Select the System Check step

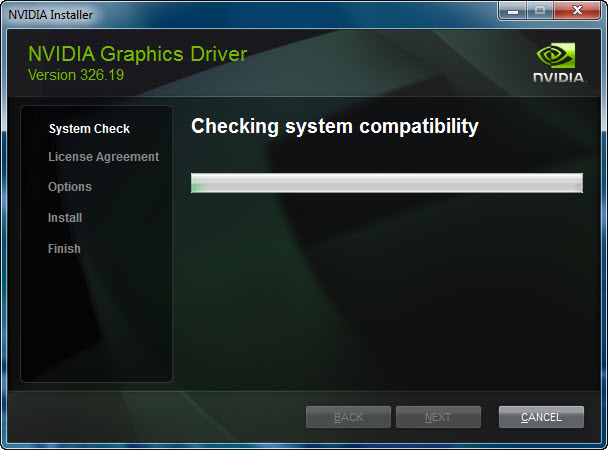(x=89, y=129)
